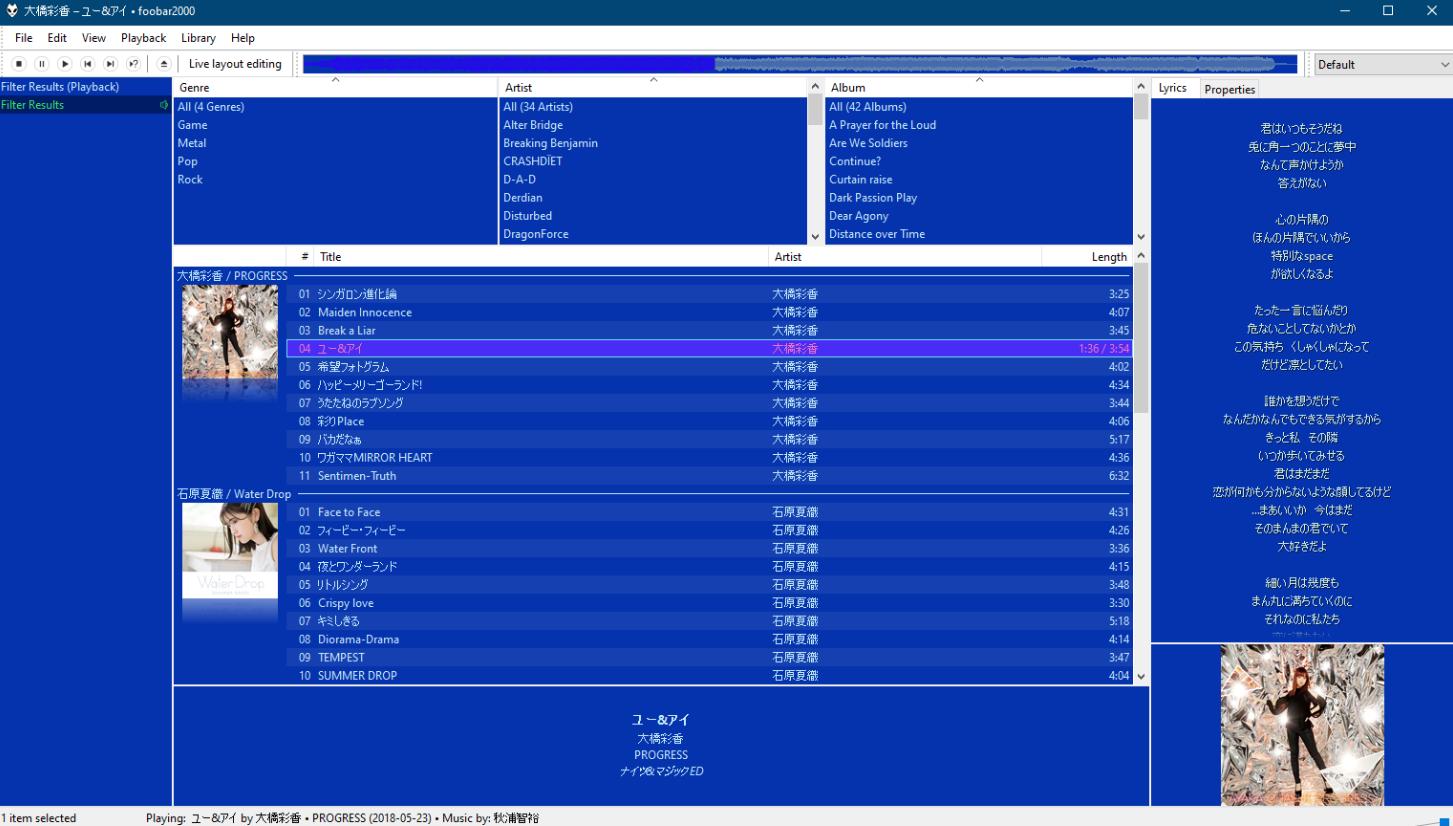Seek within the waveform seekbar
The image size is (1453, 826).
pyautogui.click(x=800, y=64)
